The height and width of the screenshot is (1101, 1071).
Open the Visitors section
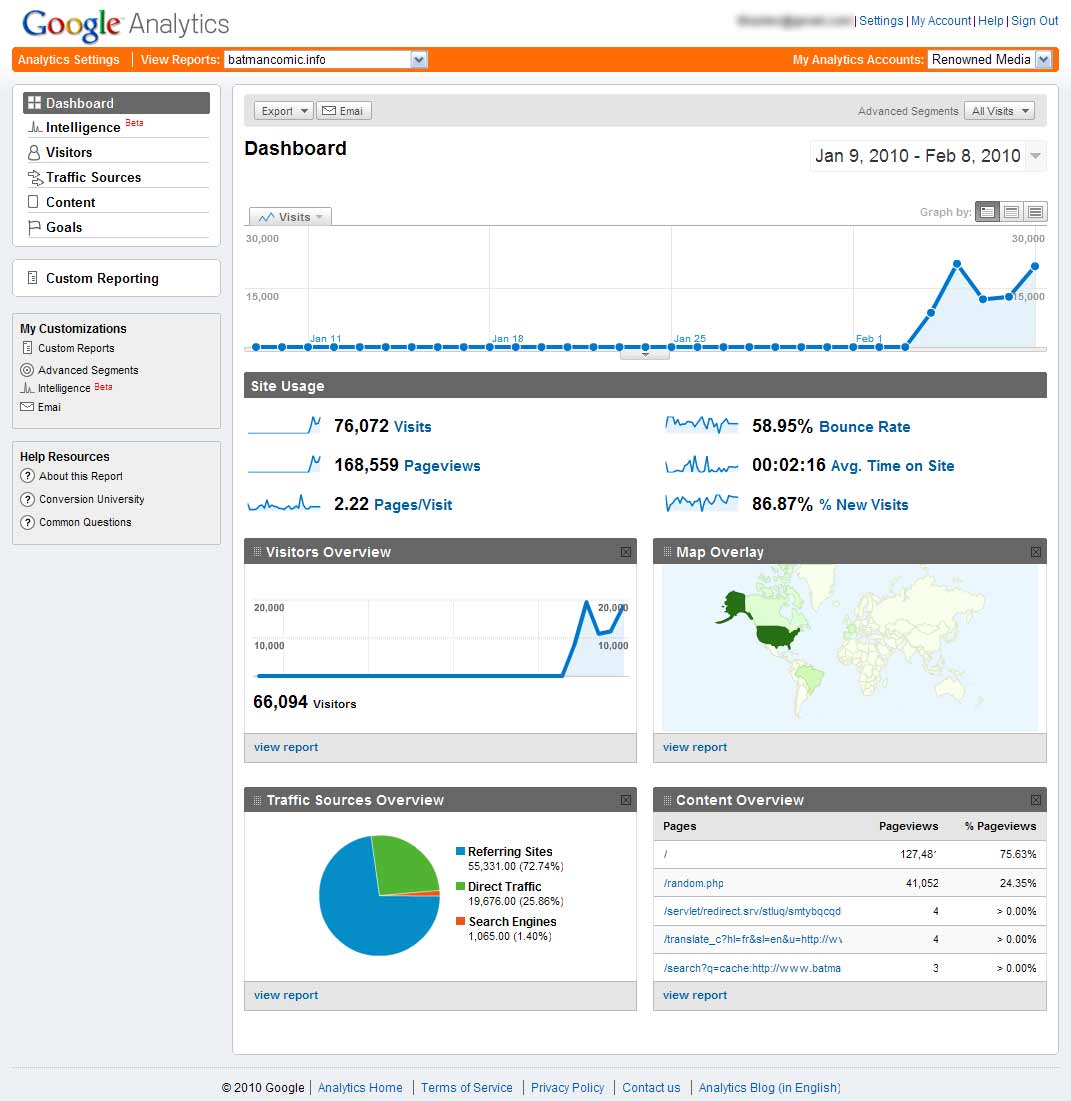point(69,152)
